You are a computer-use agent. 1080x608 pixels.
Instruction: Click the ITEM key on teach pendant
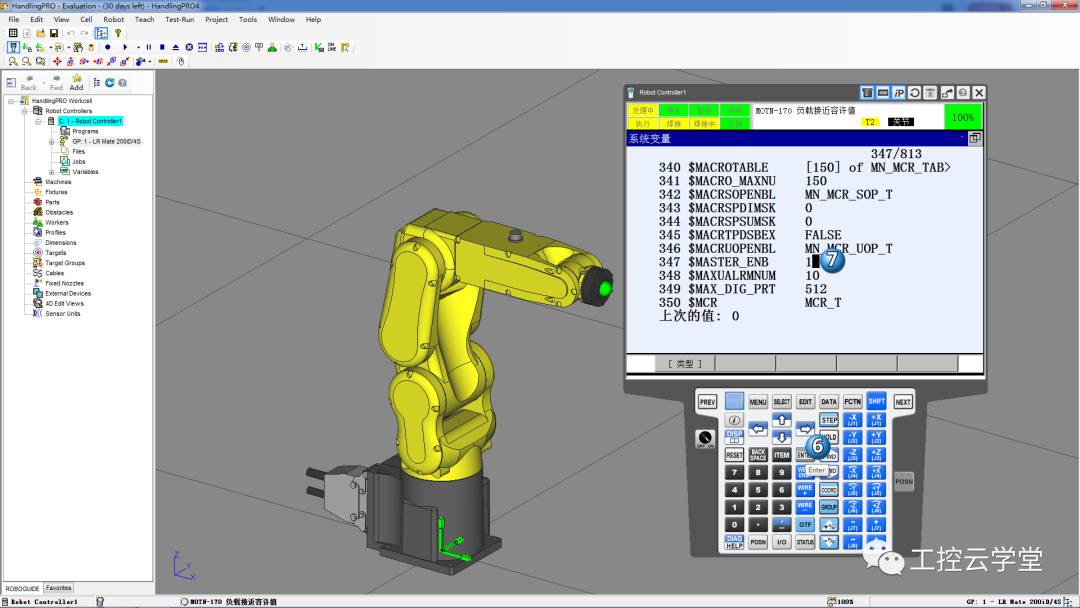coord(782,455)
